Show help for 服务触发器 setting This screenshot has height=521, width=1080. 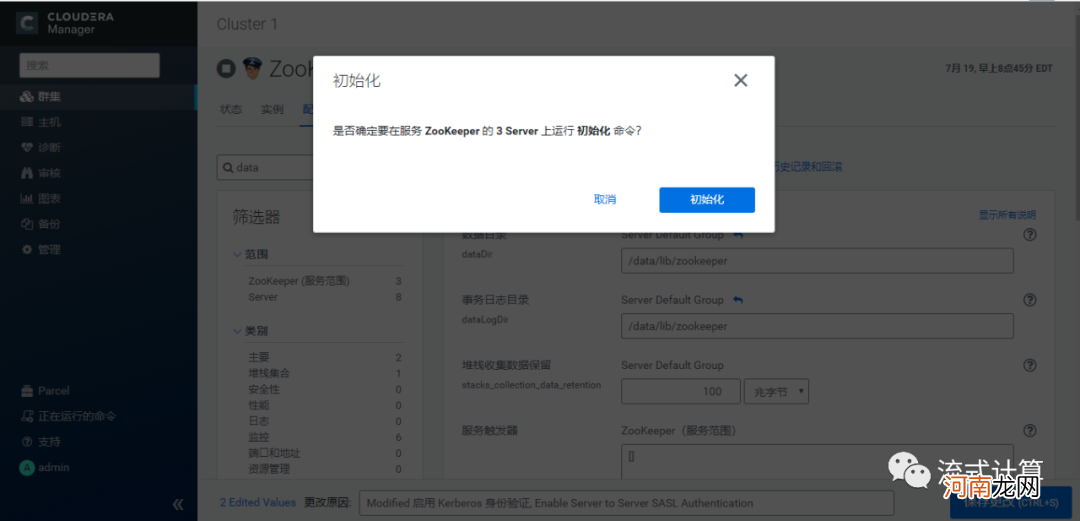(x=1030, y=431)
